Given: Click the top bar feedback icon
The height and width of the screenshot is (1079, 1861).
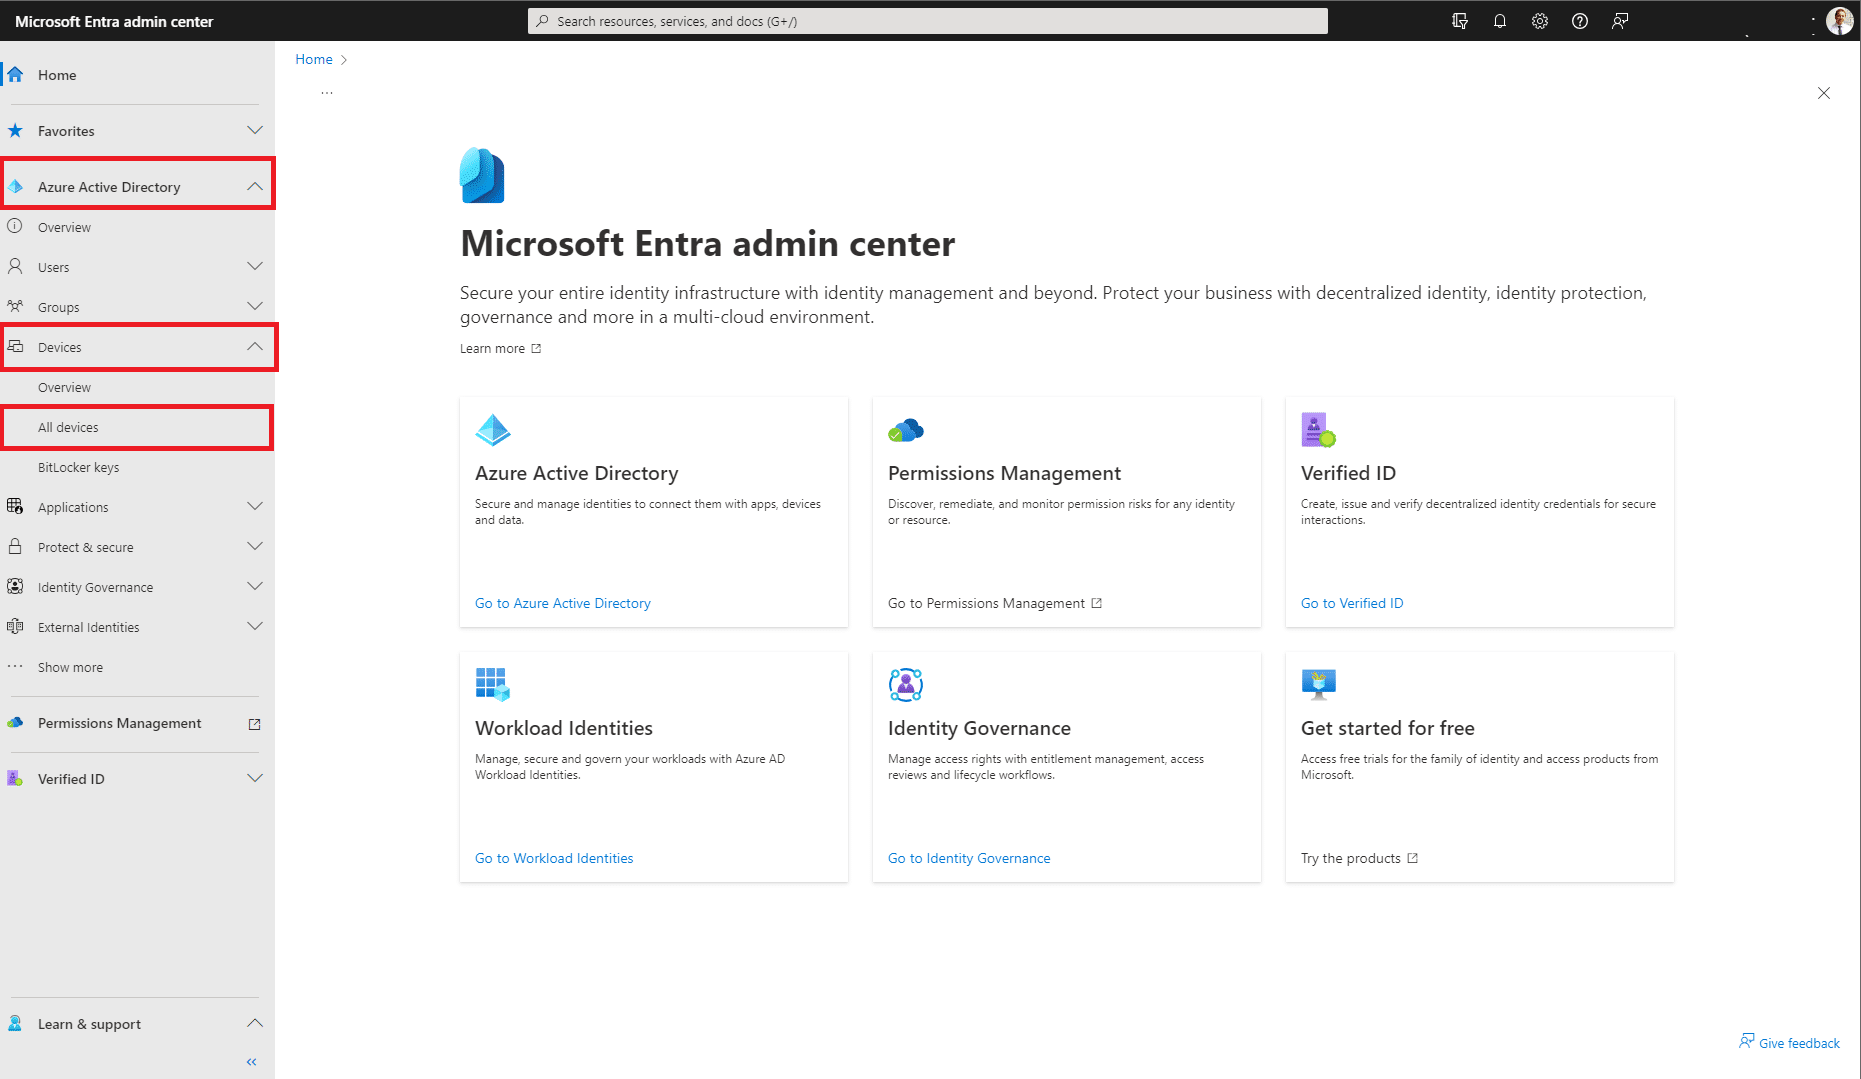Looking at the screenshot, I should (1620, 21).
